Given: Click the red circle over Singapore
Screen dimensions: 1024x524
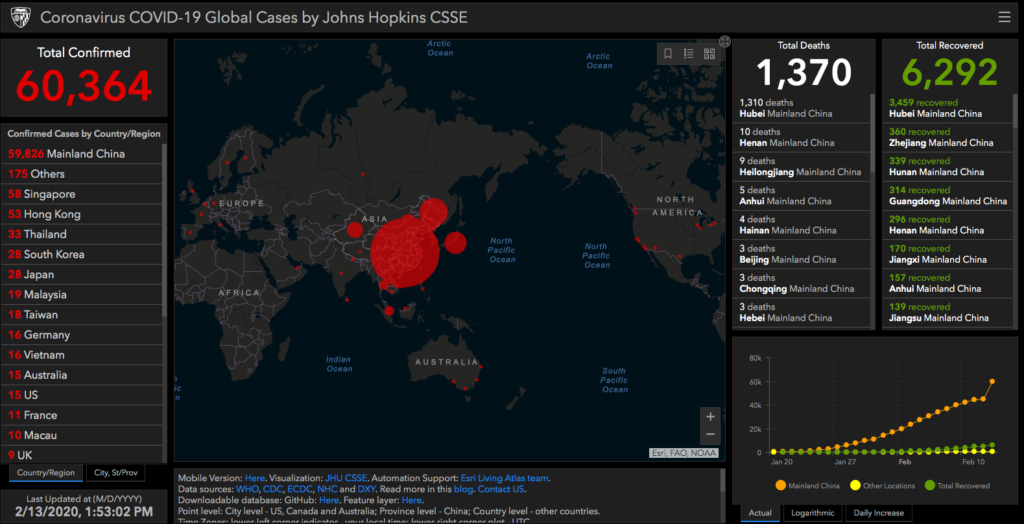Looking at the screenshot, I should (x=389, y=311).
